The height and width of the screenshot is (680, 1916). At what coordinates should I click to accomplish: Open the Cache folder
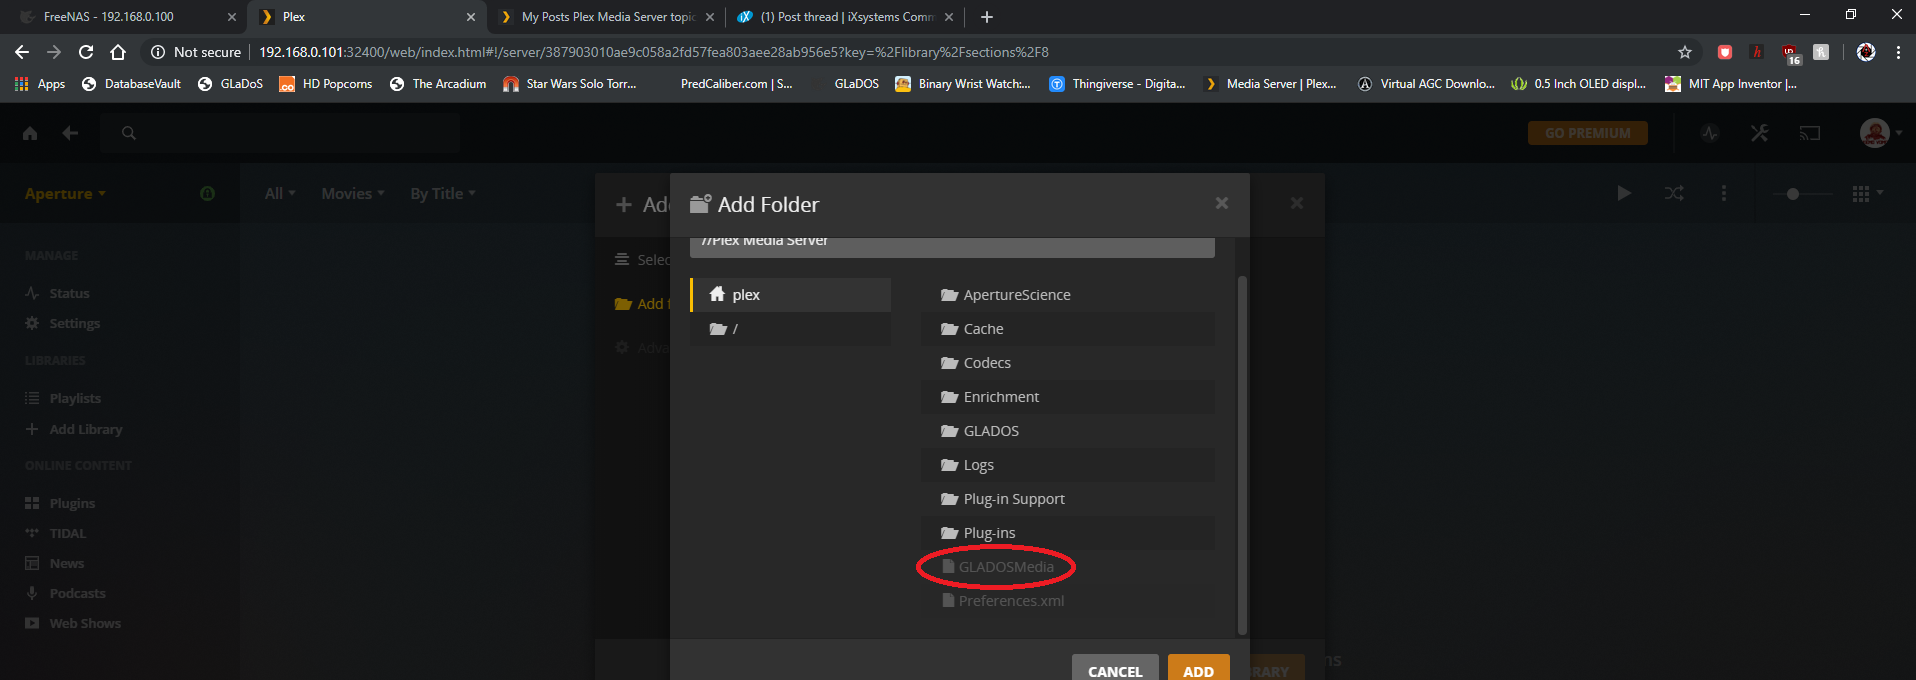(x=1068, y=329)
